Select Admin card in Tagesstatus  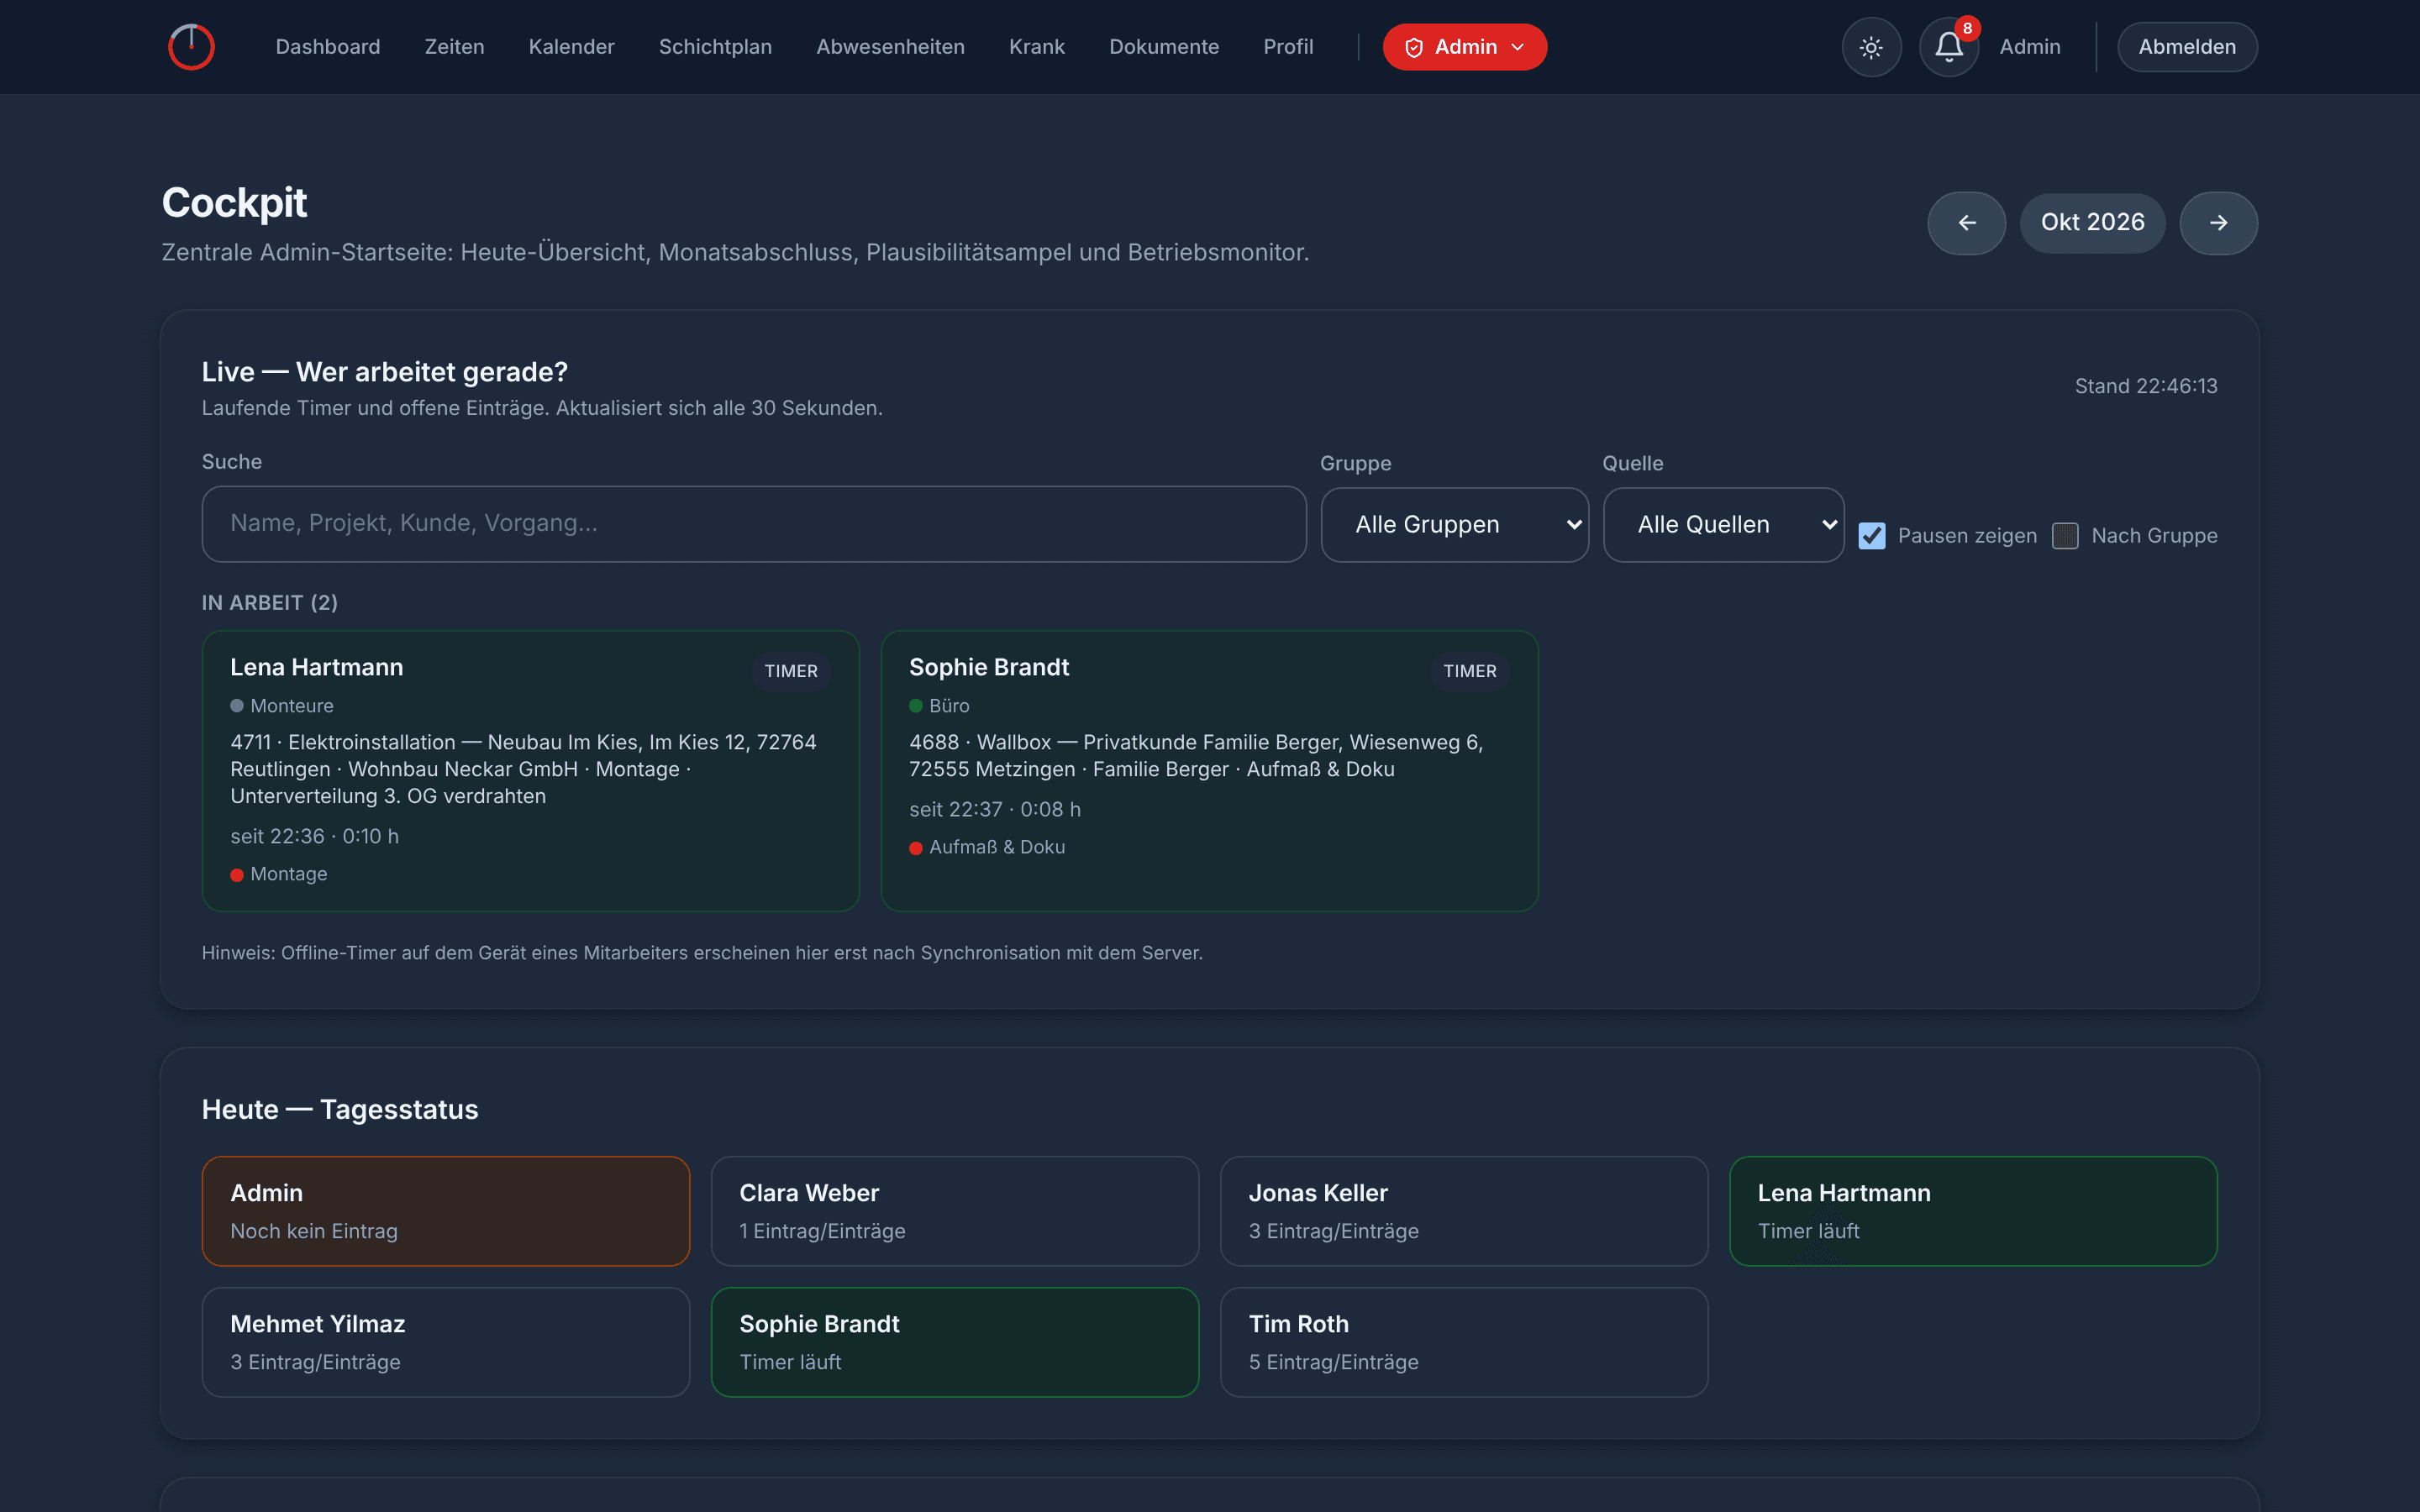click(x=446, y=1211)
